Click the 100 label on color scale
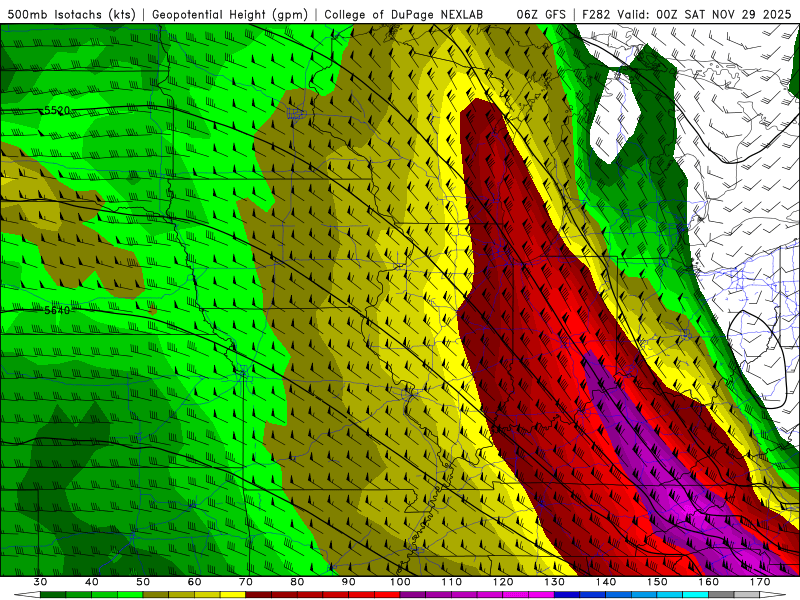 (401, 582)
